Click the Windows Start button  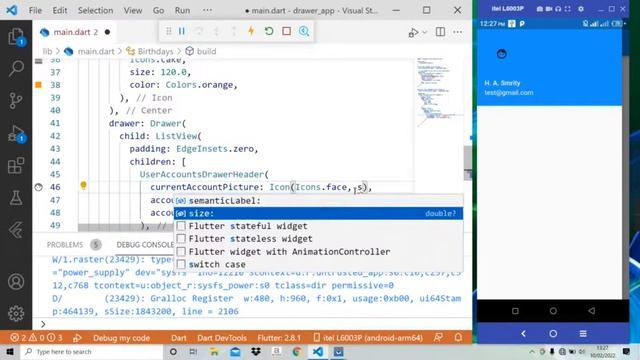point(10,351)
